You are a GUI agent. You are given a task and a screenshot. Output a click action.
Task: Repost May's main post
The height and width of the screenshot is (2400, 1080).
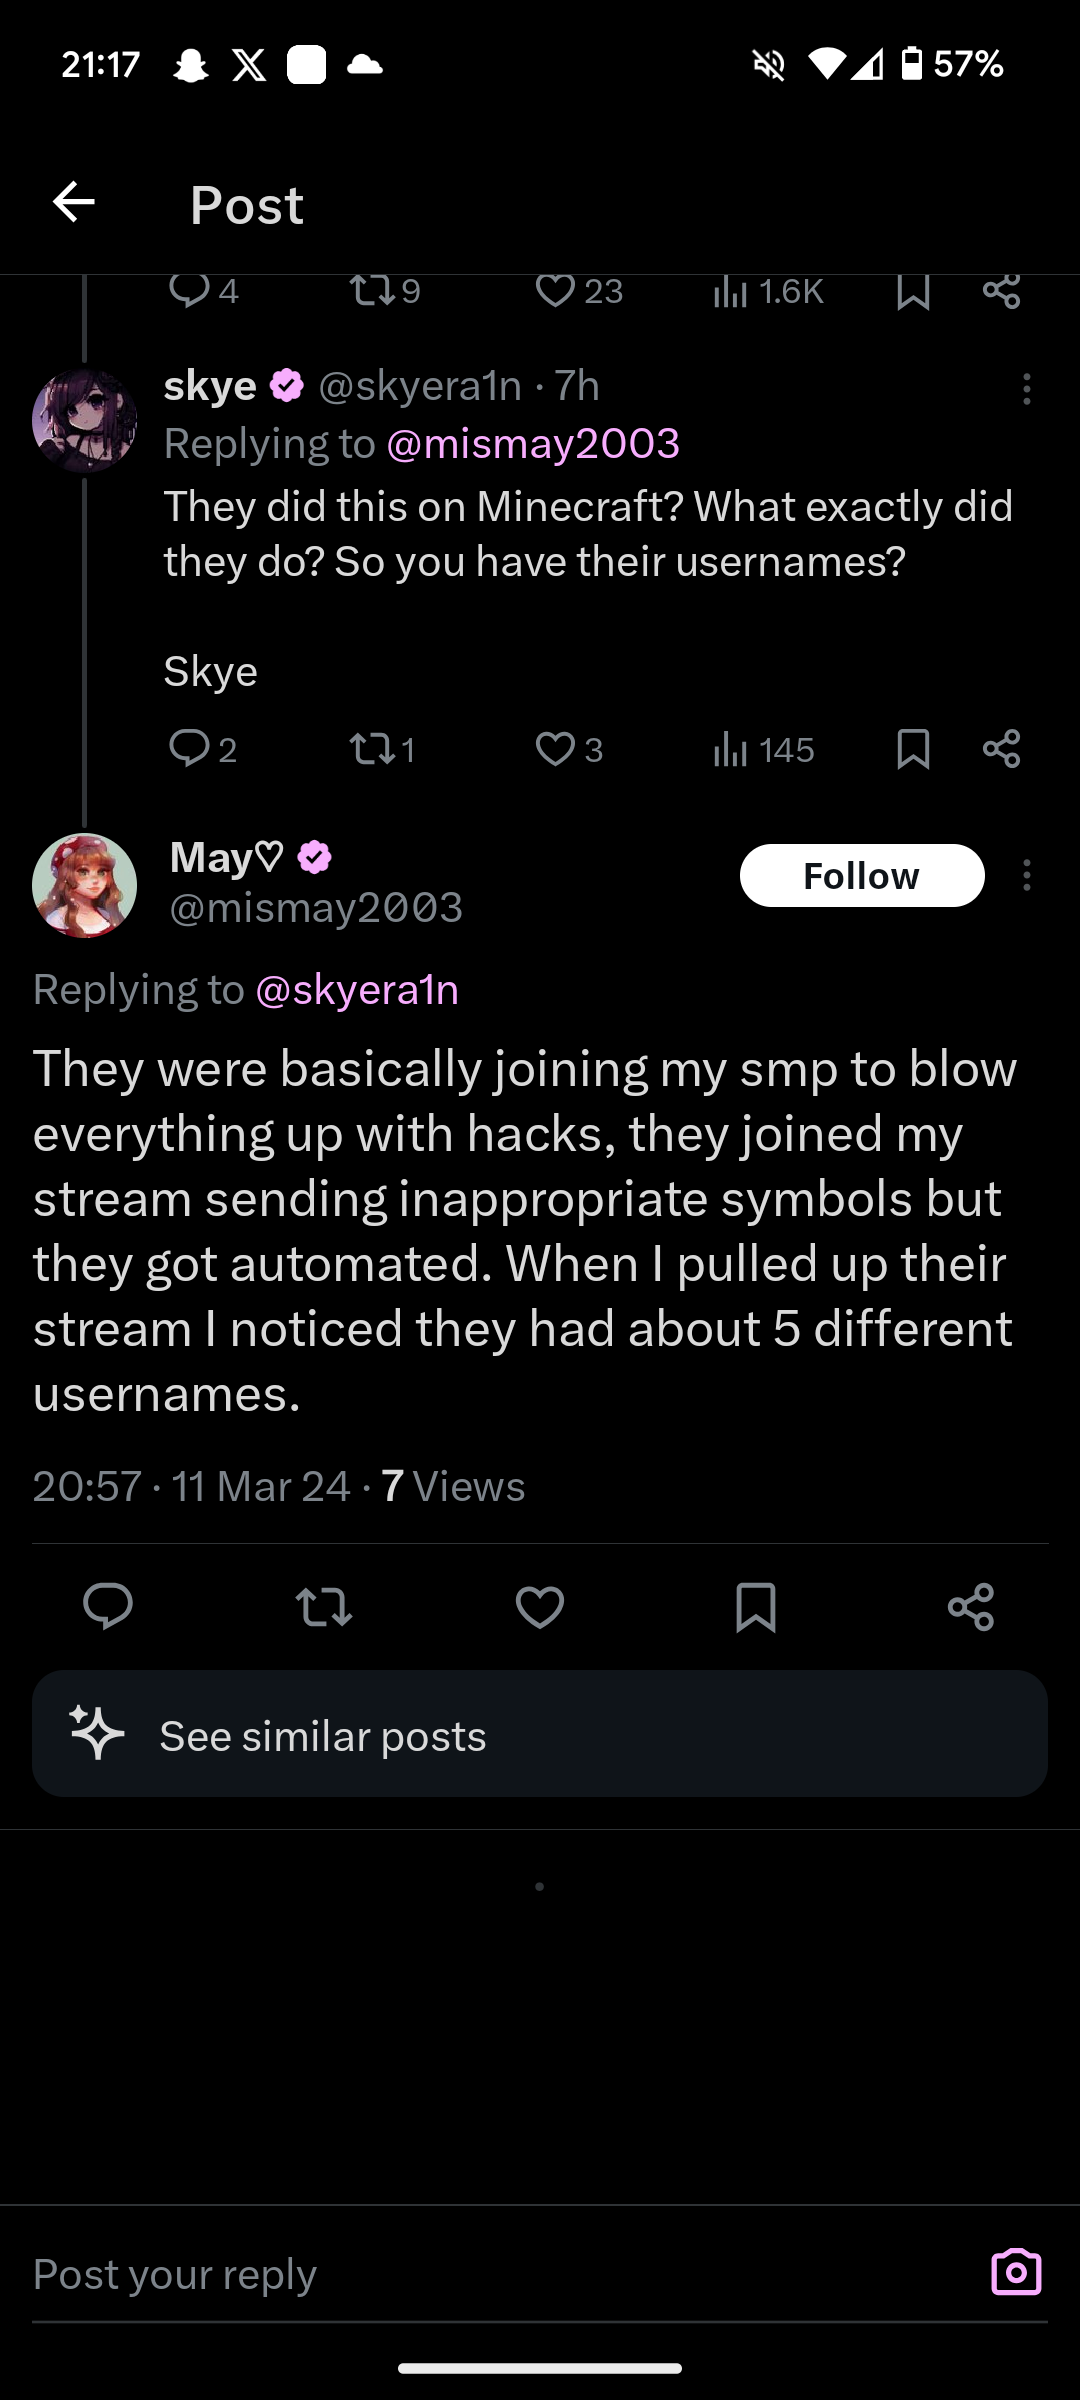tap(324, 1607)
